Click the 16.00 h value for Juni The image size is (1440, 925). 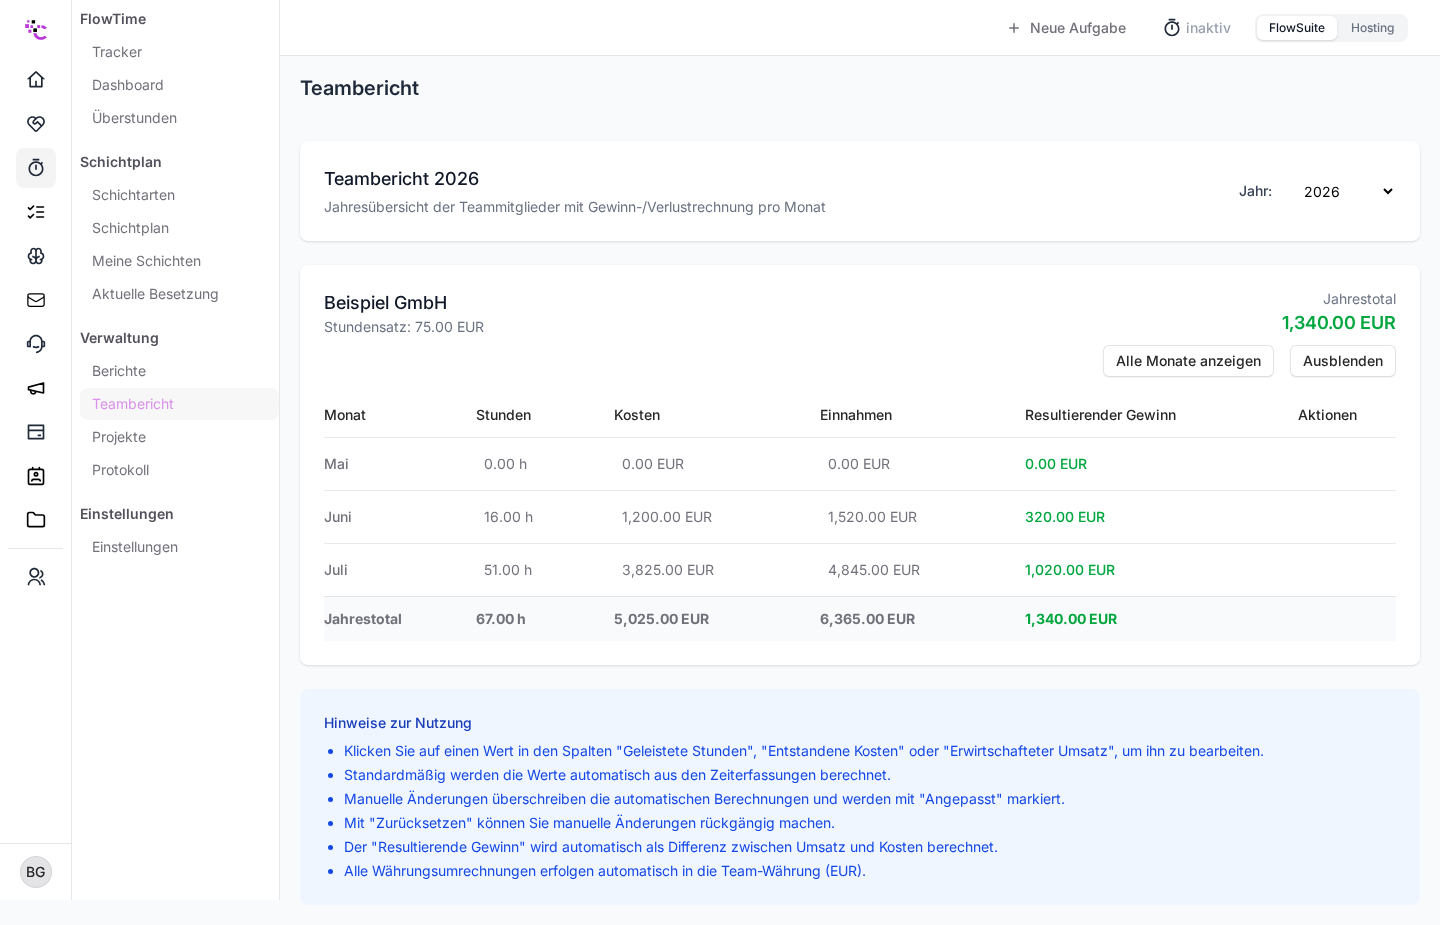point(508,517)
